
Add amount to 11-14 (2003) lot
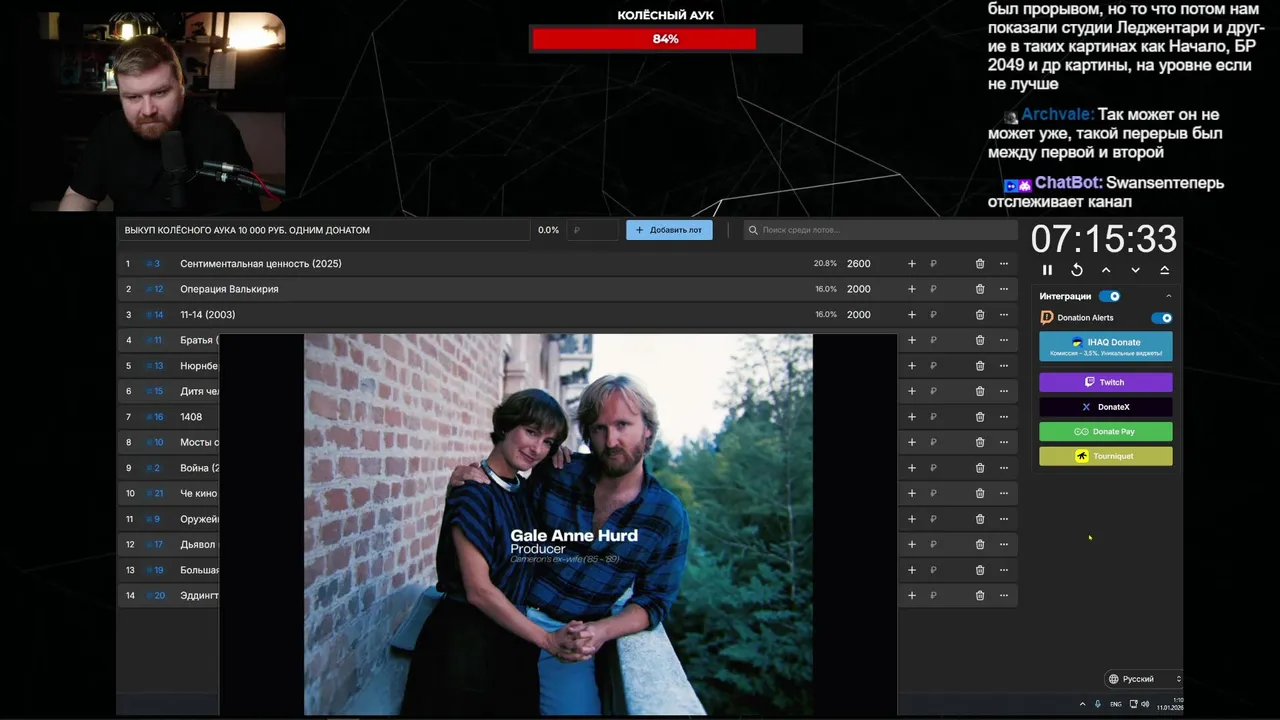coord(911,315)
